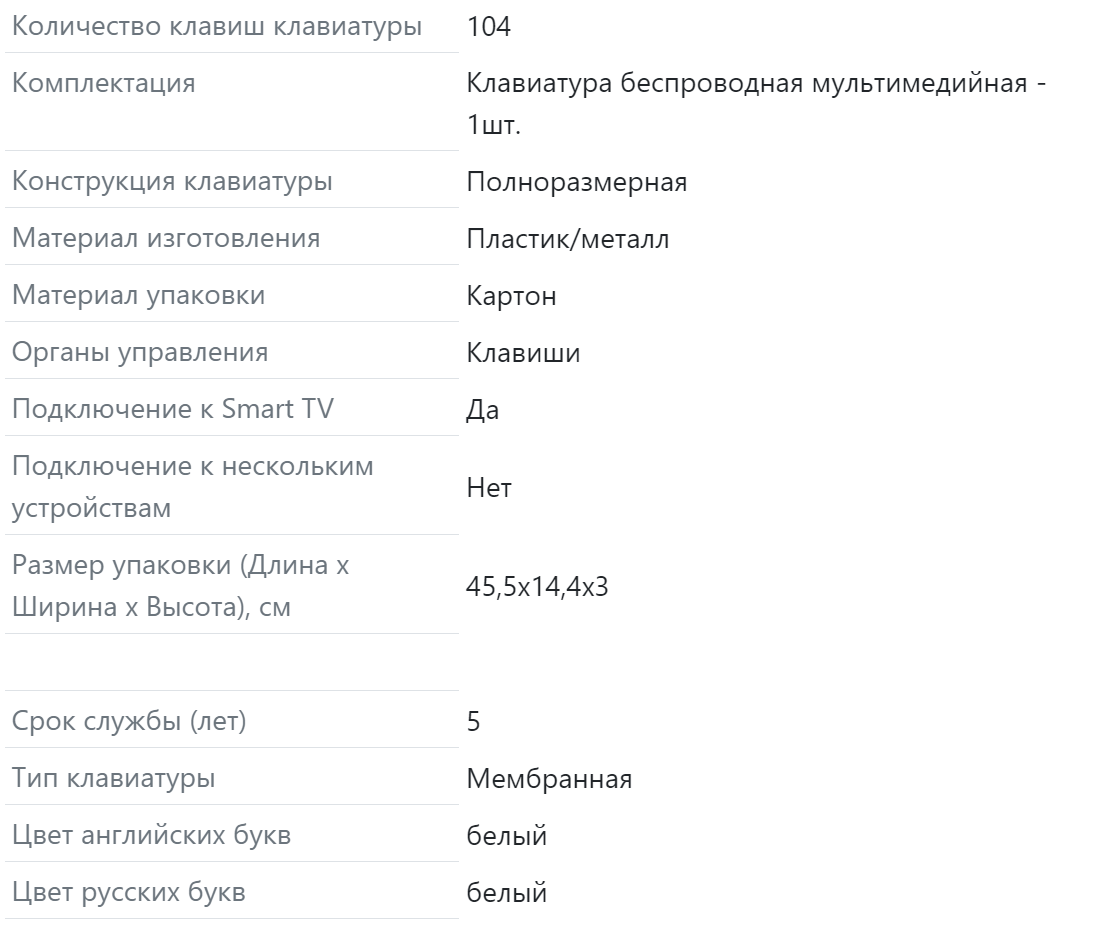Click the 'Пластик/металл' value

(568, 239)
